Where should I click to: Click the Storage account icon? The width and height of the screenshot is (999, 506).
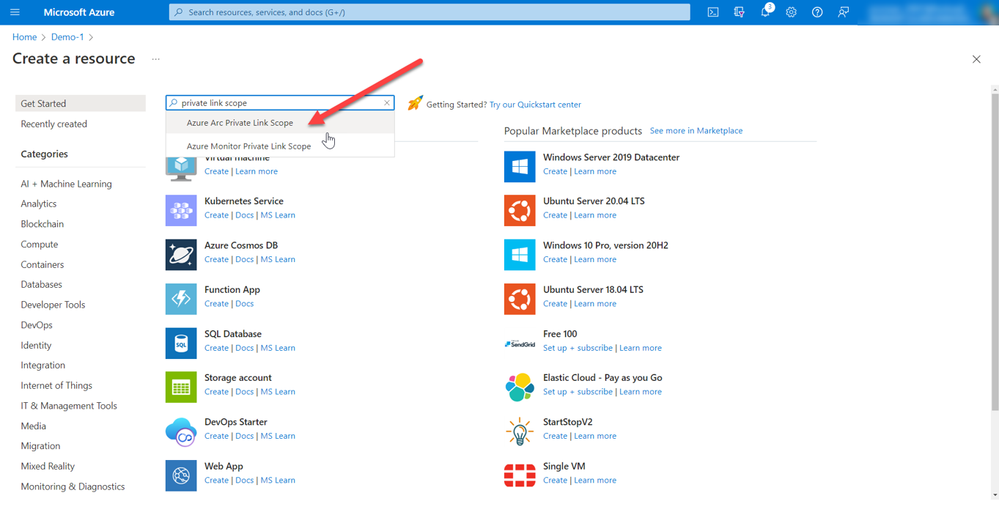point(181,387)
